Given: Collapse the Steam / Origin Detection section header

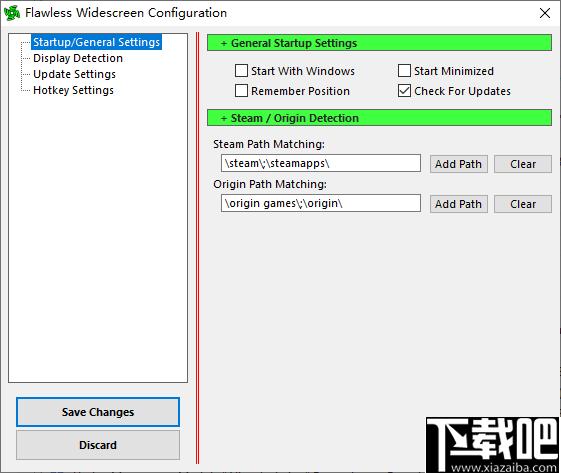Looking at the screenshot, I should 379,118.
